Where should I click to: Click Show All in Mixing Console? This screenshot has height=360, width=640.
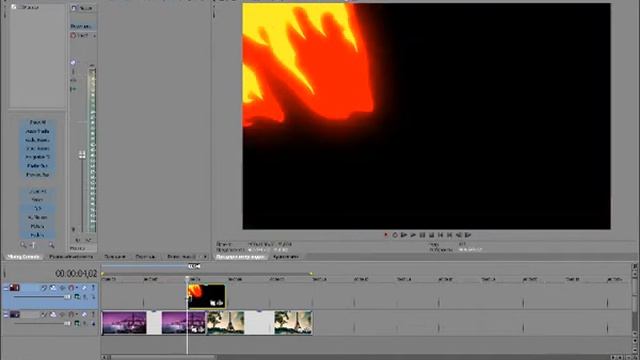point(38,122)
